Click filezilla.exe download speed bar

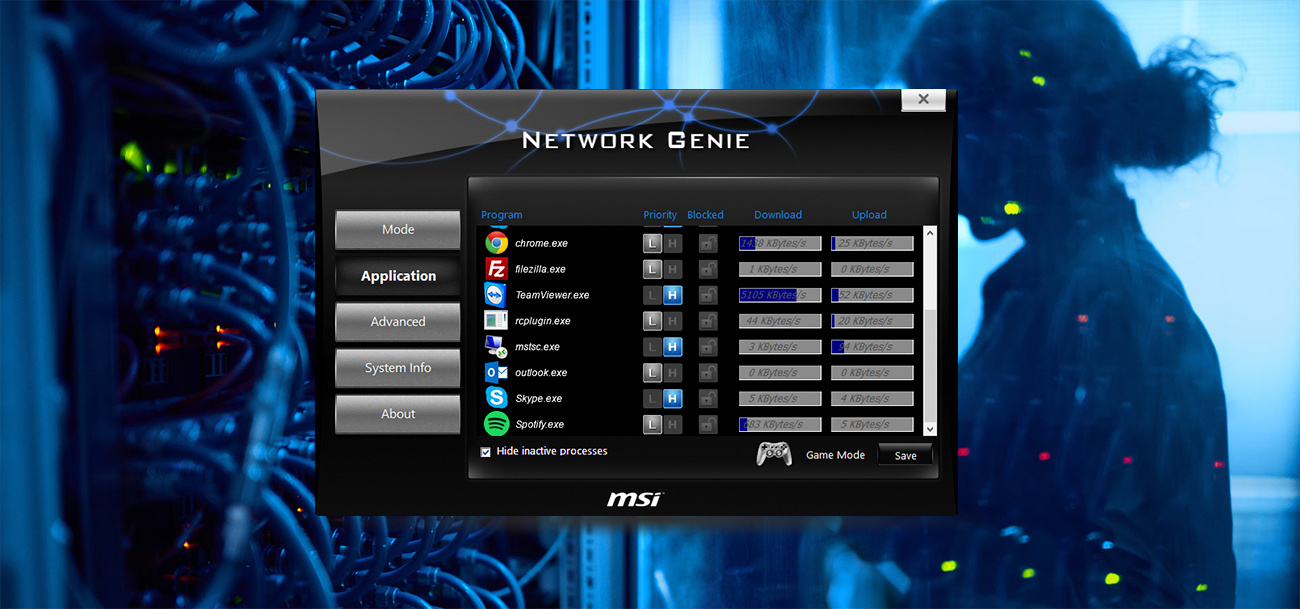click(x=780, y=269)
